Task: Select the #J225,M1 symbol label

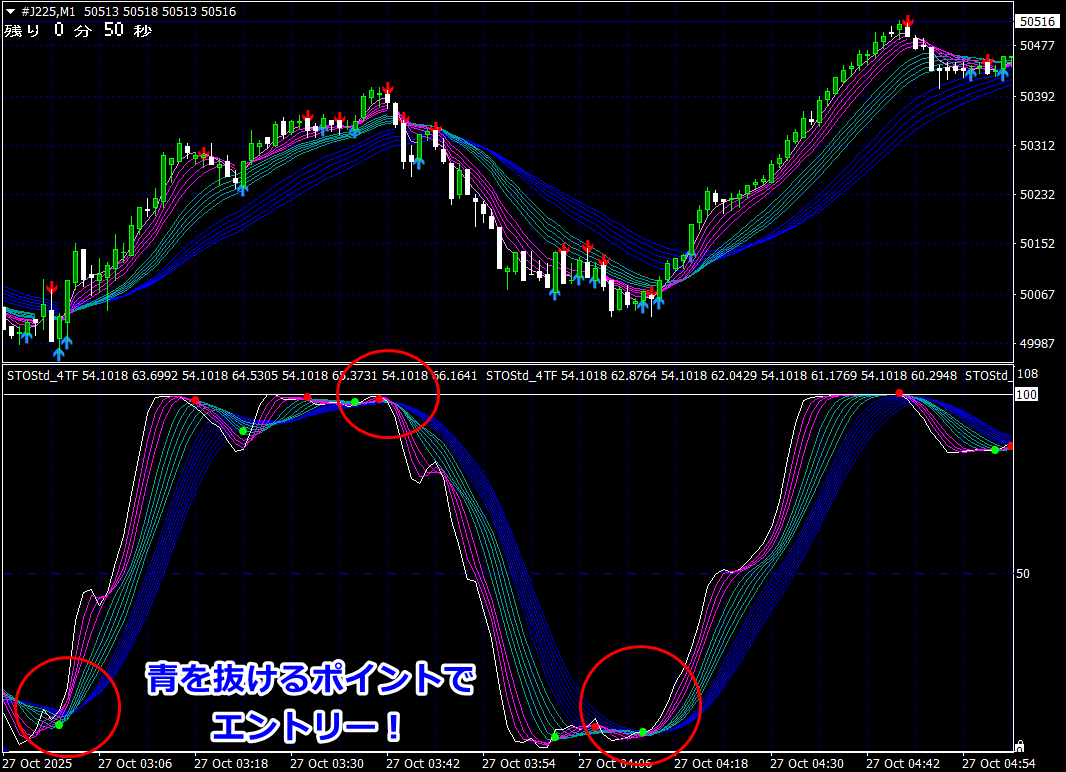Action: [48, 12]
